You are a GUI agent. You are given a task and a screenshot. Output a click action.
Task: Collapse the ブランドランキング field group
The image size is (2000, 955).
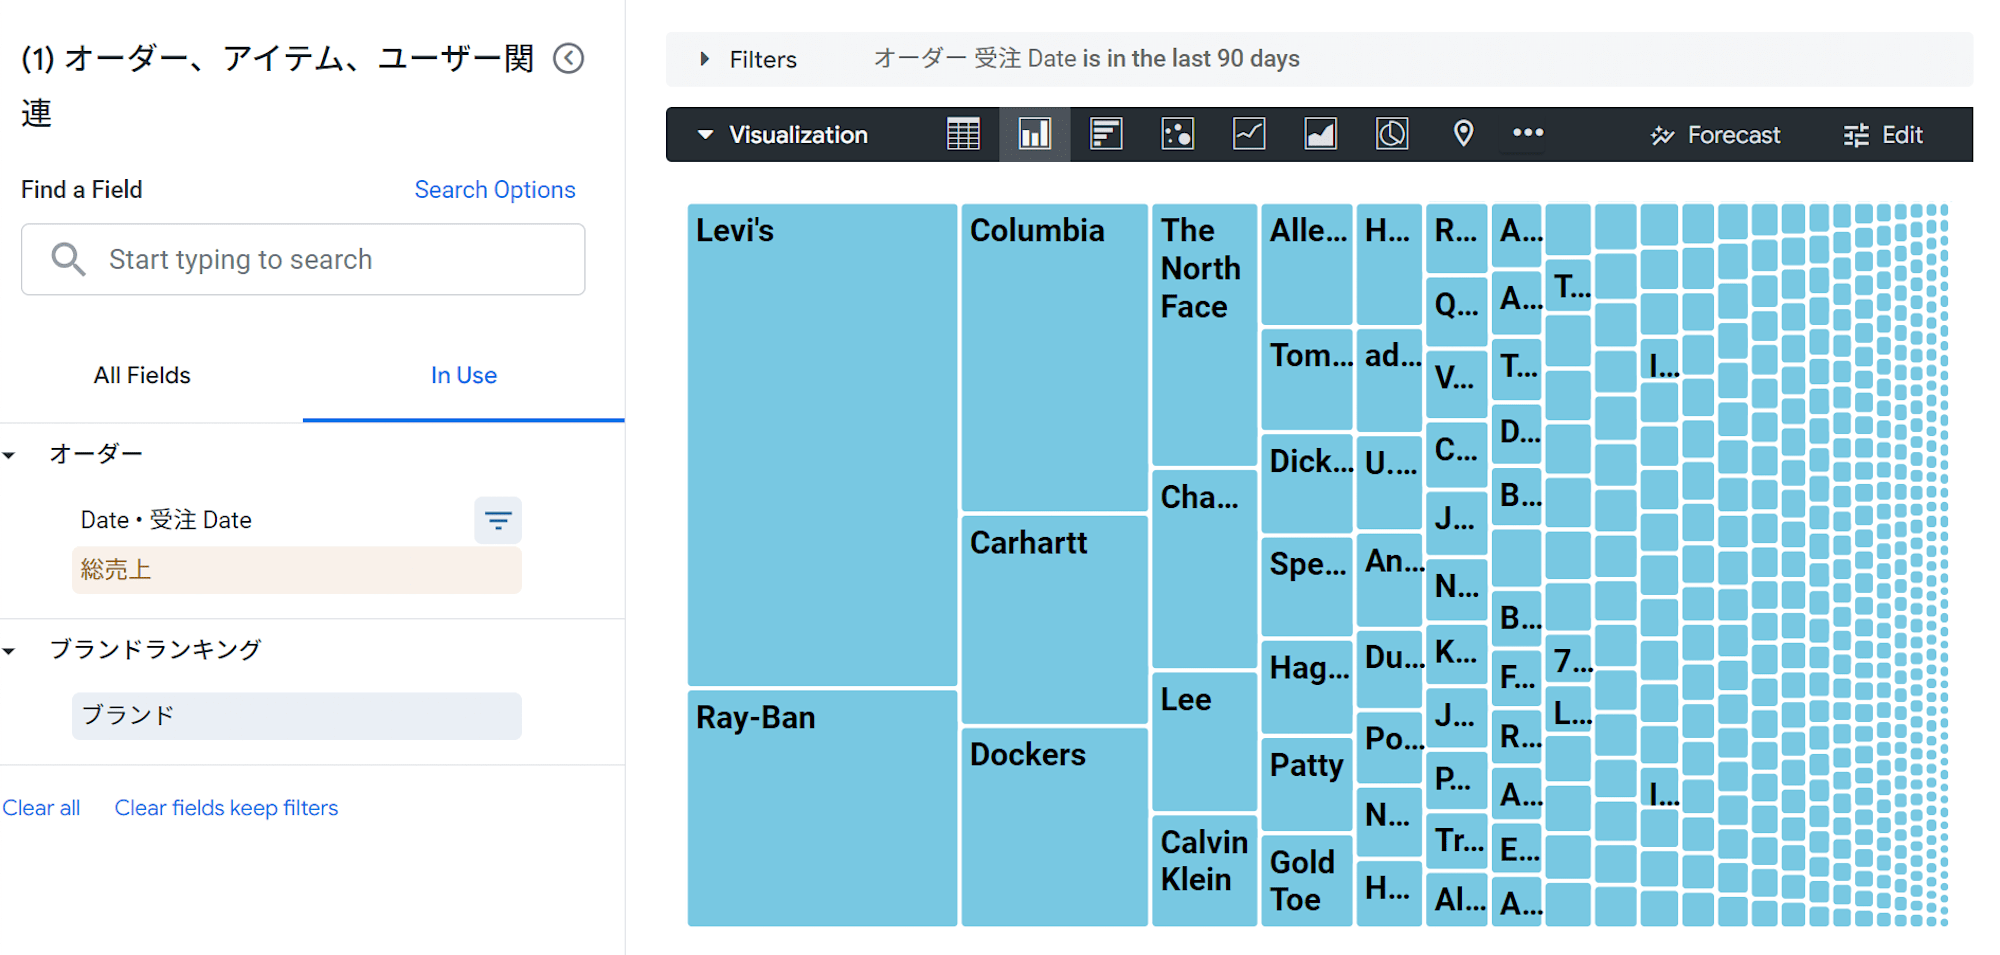point(10,651)
